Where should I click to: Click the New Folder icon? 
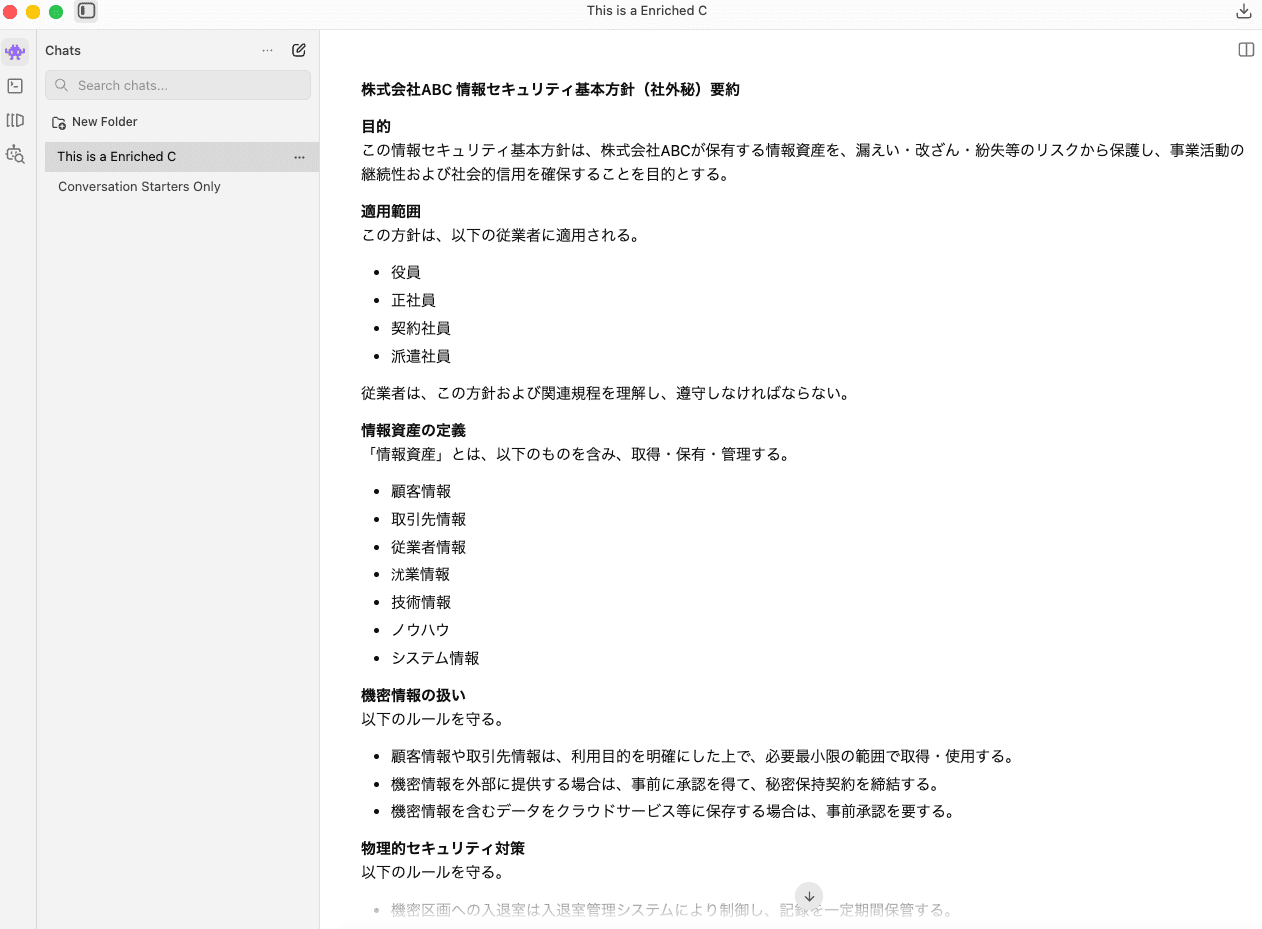(x=59, y=122)
